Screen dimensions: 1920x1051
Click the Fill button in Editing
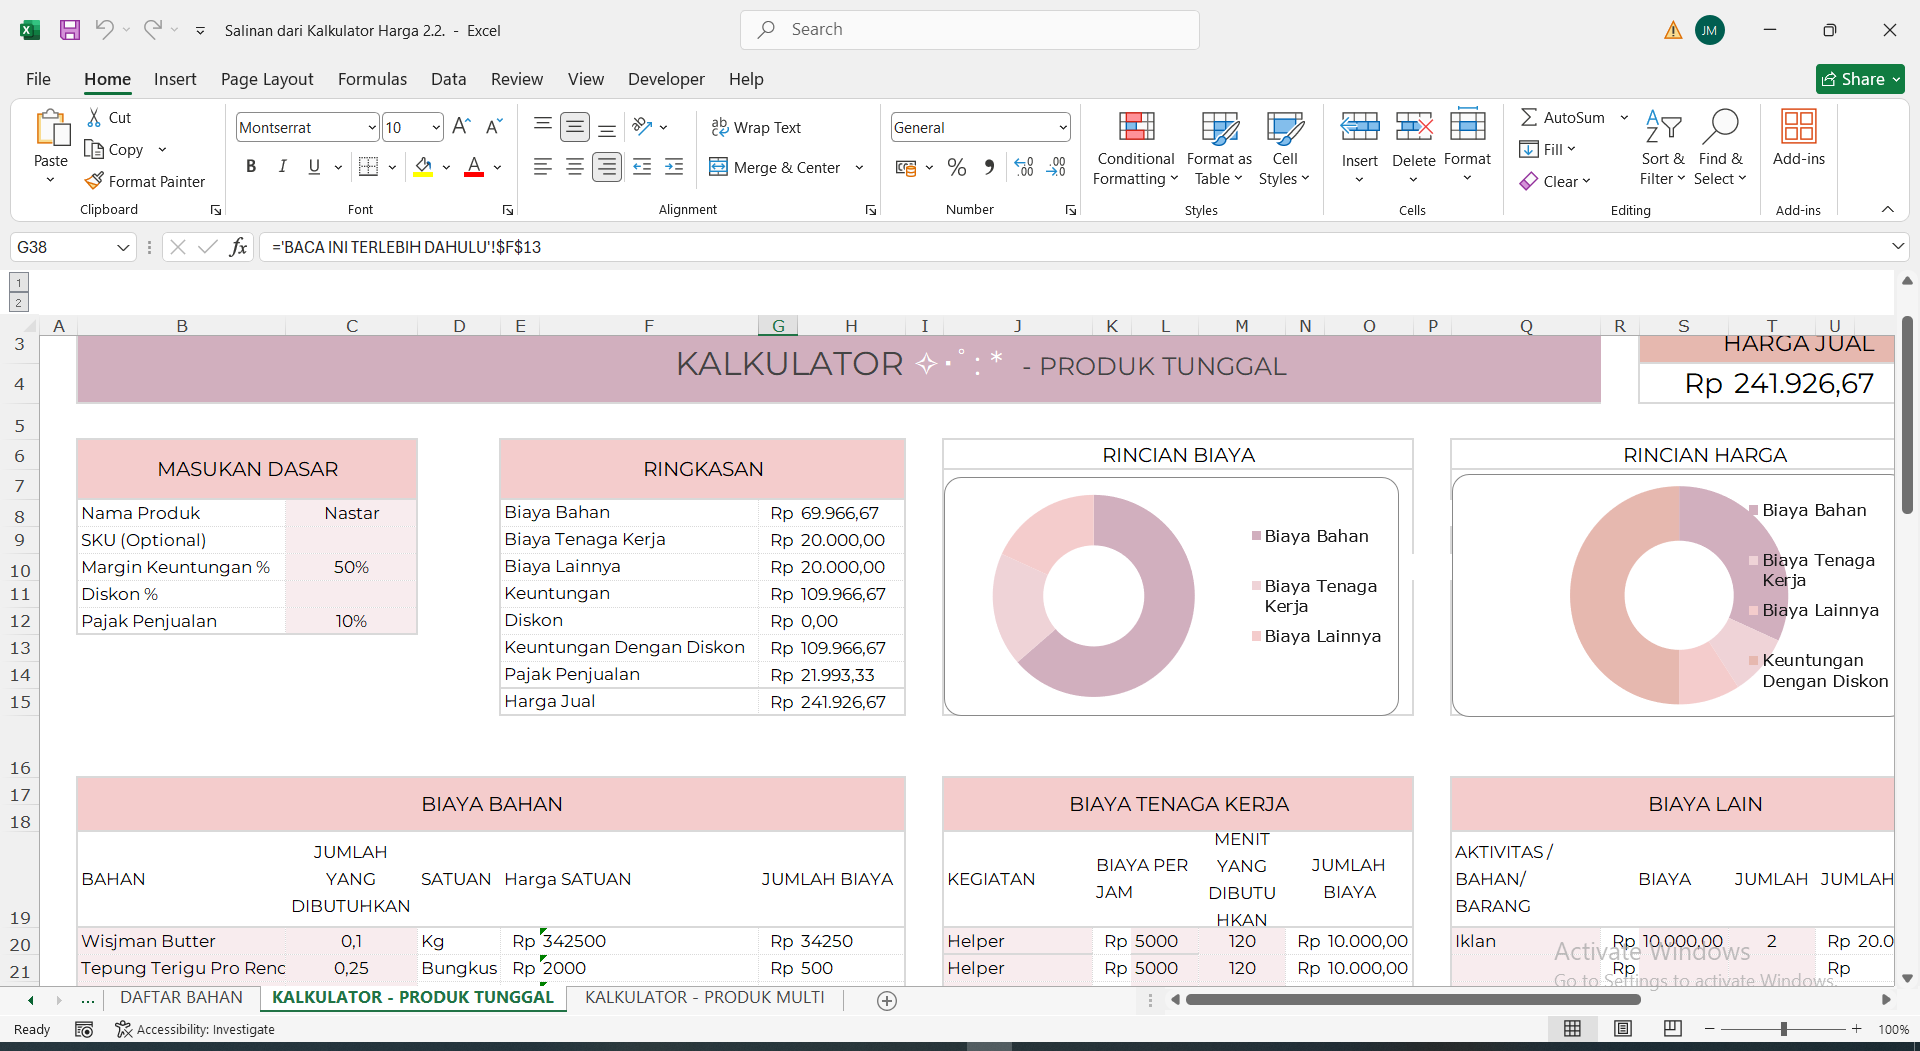click(1547, 149)
